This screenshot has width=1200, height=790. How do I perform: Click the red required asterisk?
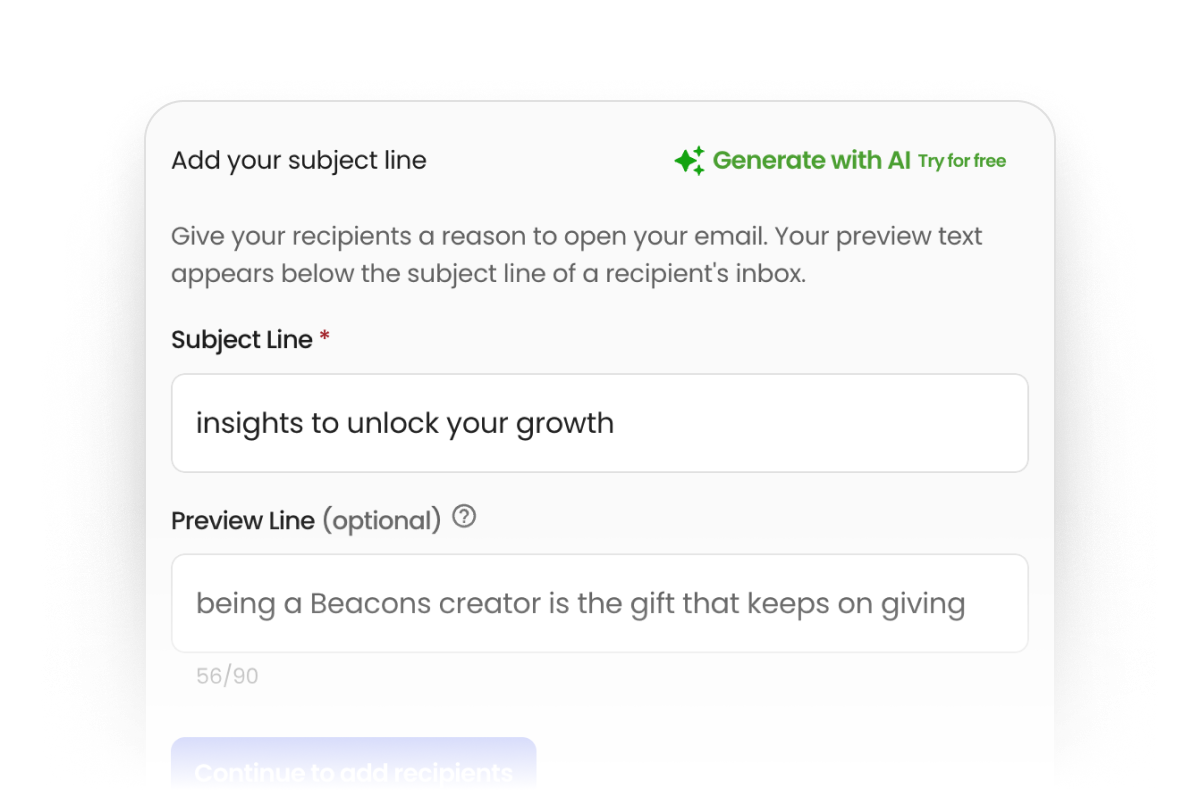tap(324, 340)
